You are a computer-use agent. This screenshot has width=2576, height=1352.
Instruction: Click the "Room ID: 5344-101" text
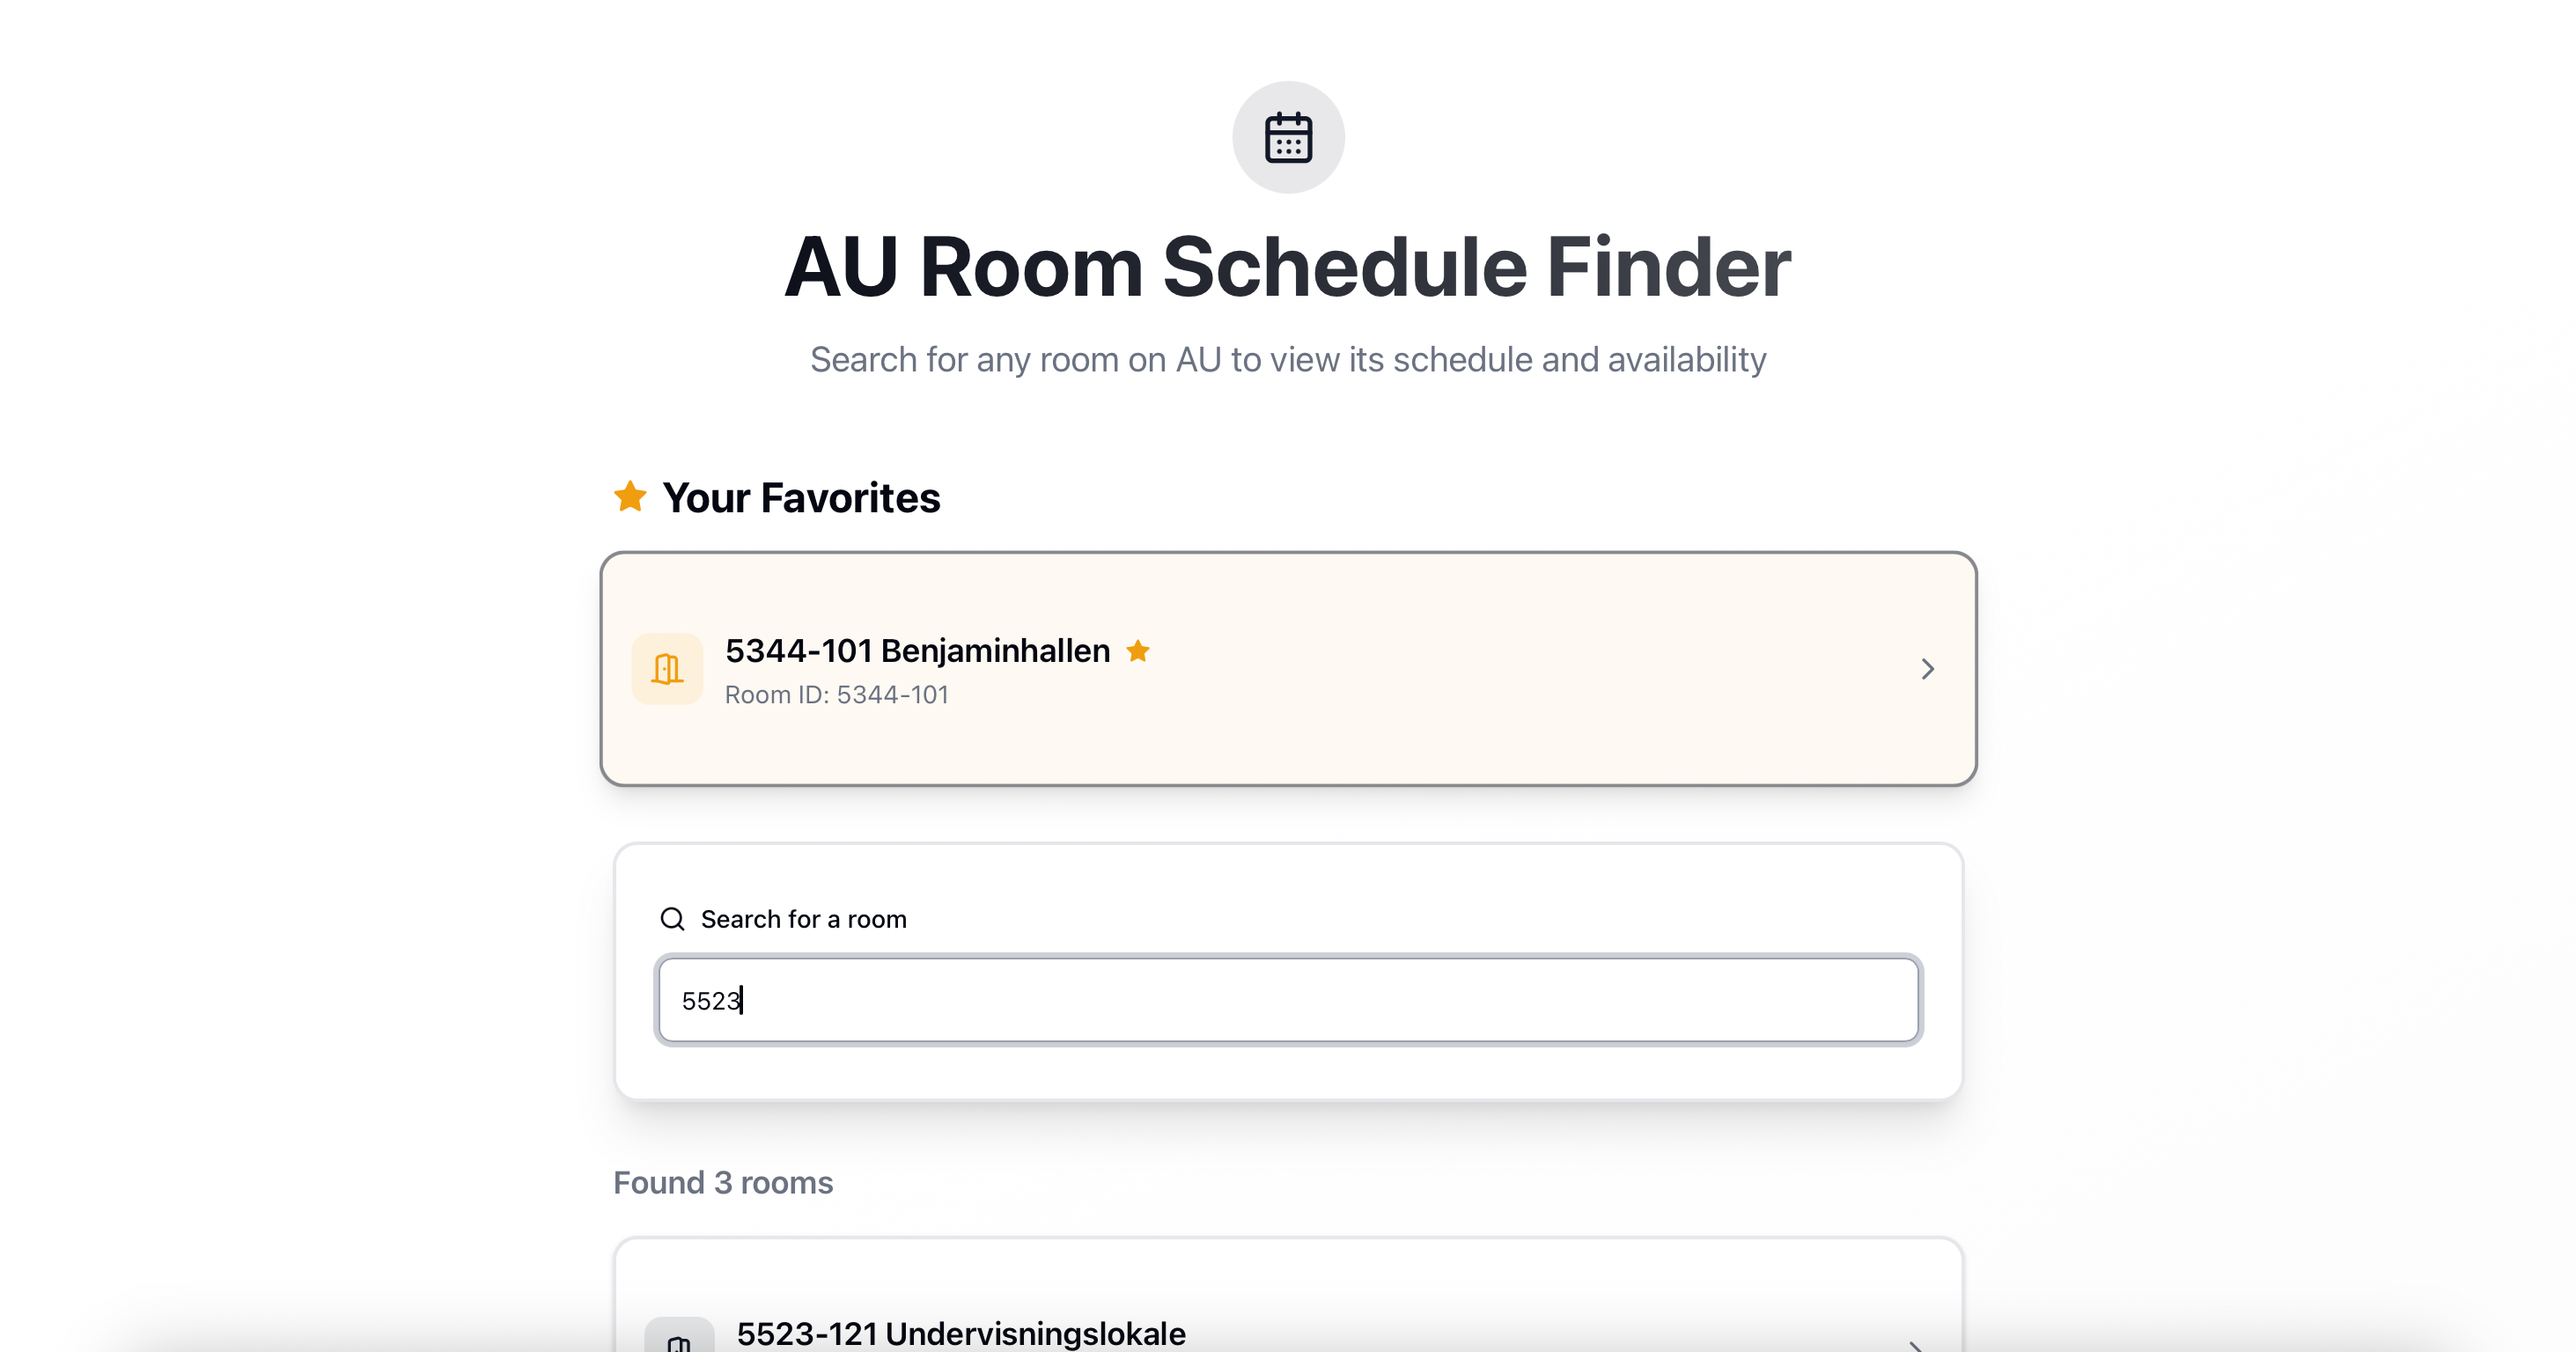point(836,695)
